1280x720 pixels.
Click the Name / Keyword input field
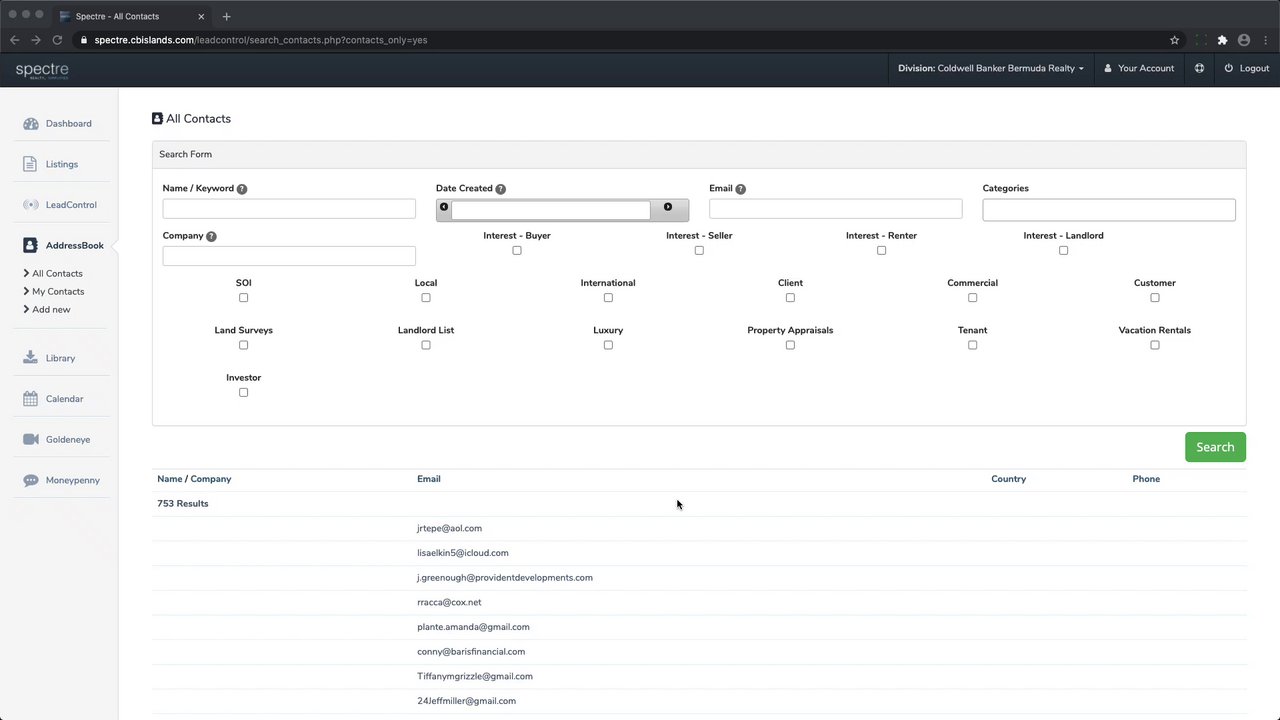point(289,208)
